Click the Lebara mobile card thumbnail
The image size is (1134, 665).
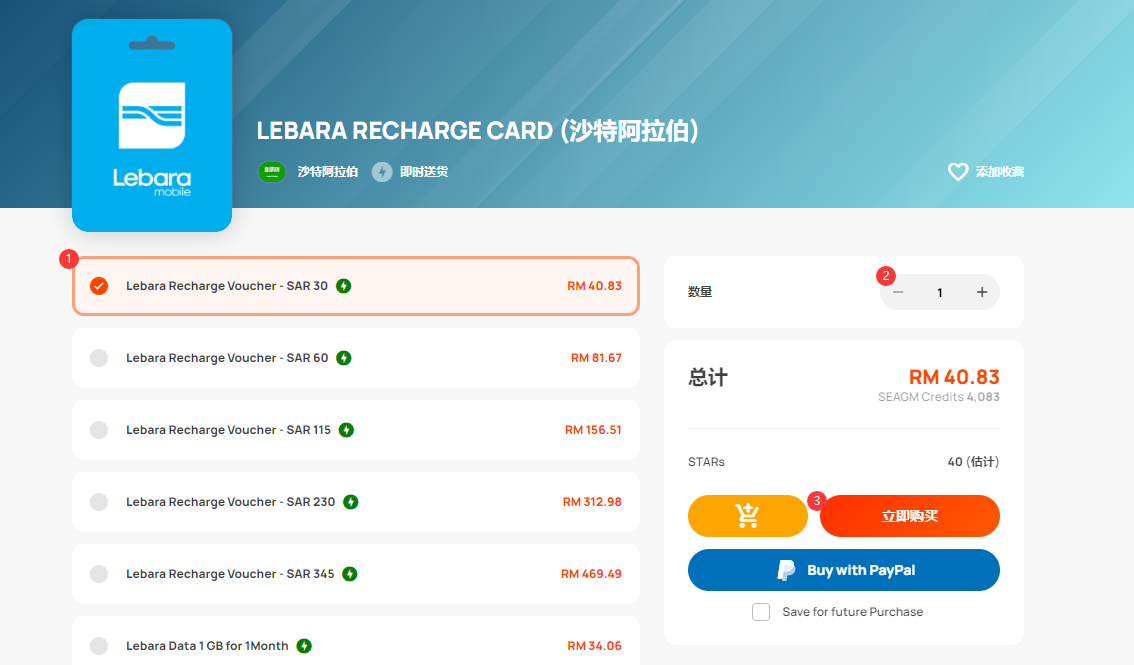(x=152, y=126)
